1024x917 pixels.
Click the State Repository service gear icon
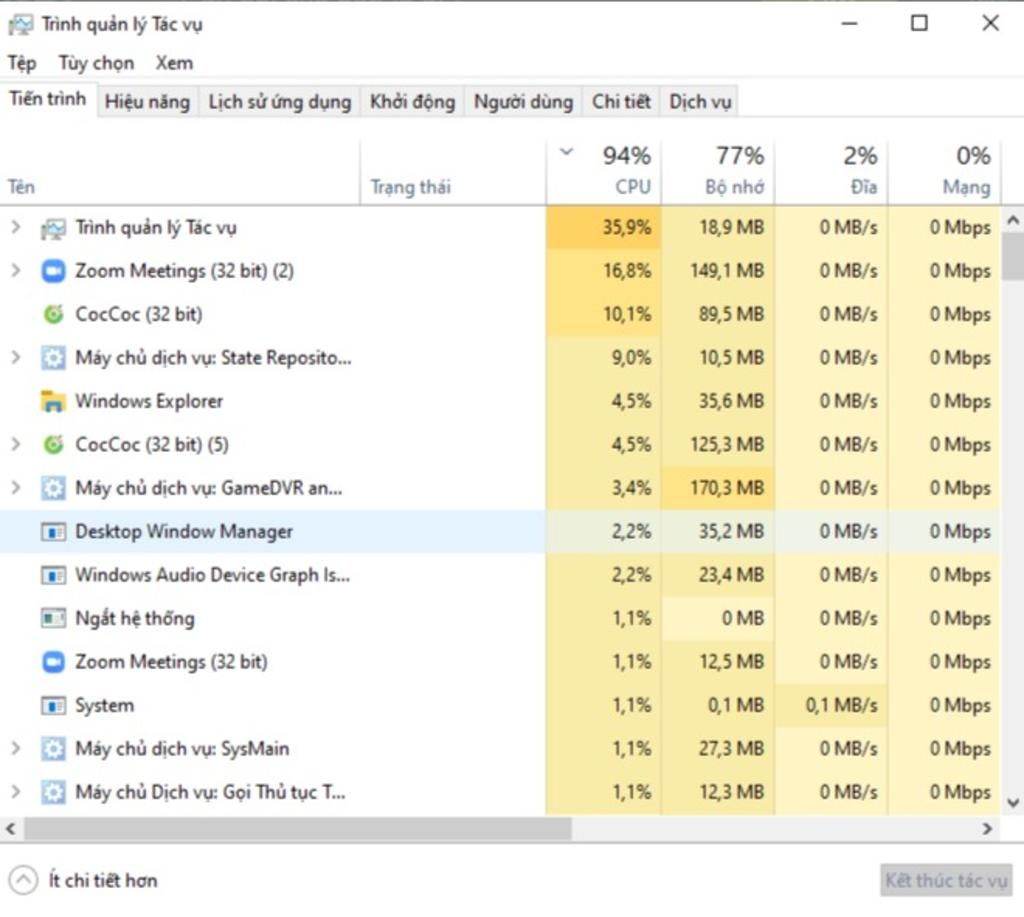click(x=53, y=358)
